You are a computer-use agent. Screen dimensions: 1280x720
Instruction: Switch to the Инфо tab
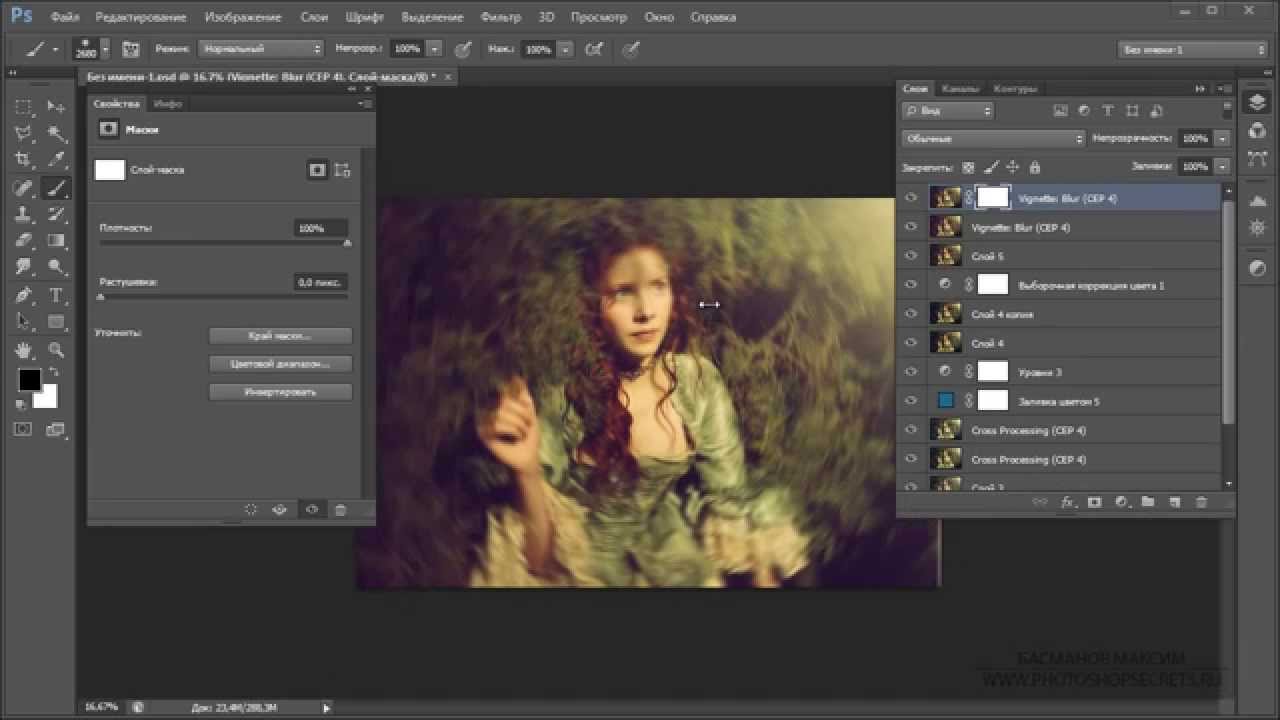click(168, 103)
